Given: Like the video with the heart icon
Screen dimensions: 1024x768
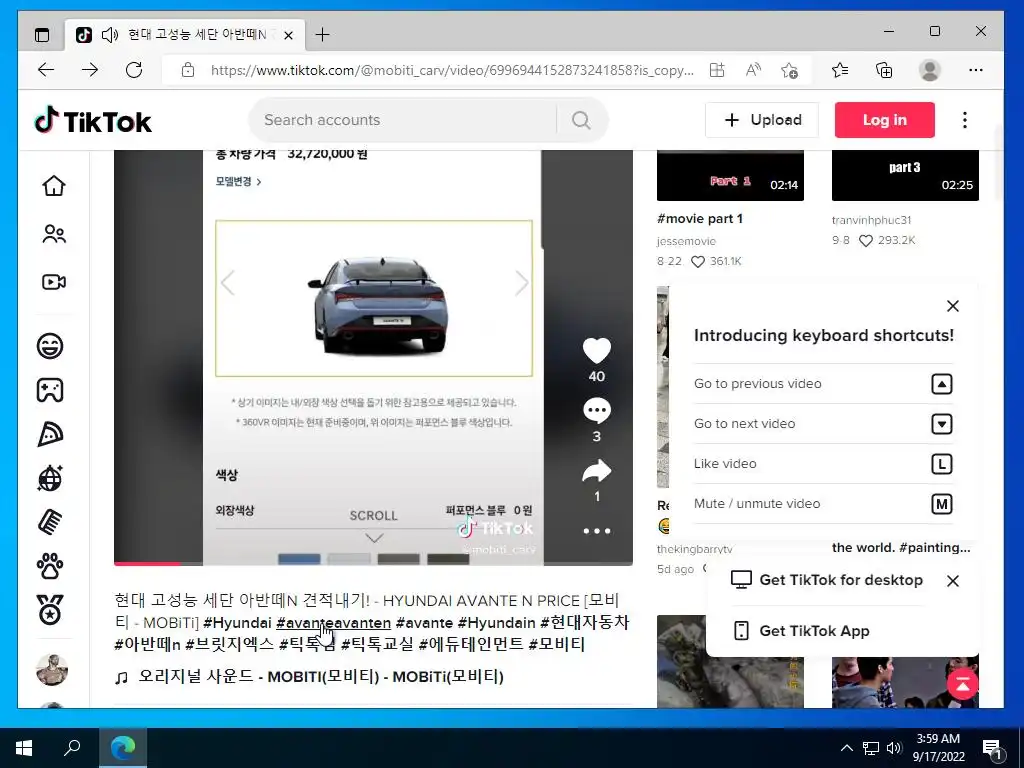Looking at the screenshot, I should (x=596, y=351).
